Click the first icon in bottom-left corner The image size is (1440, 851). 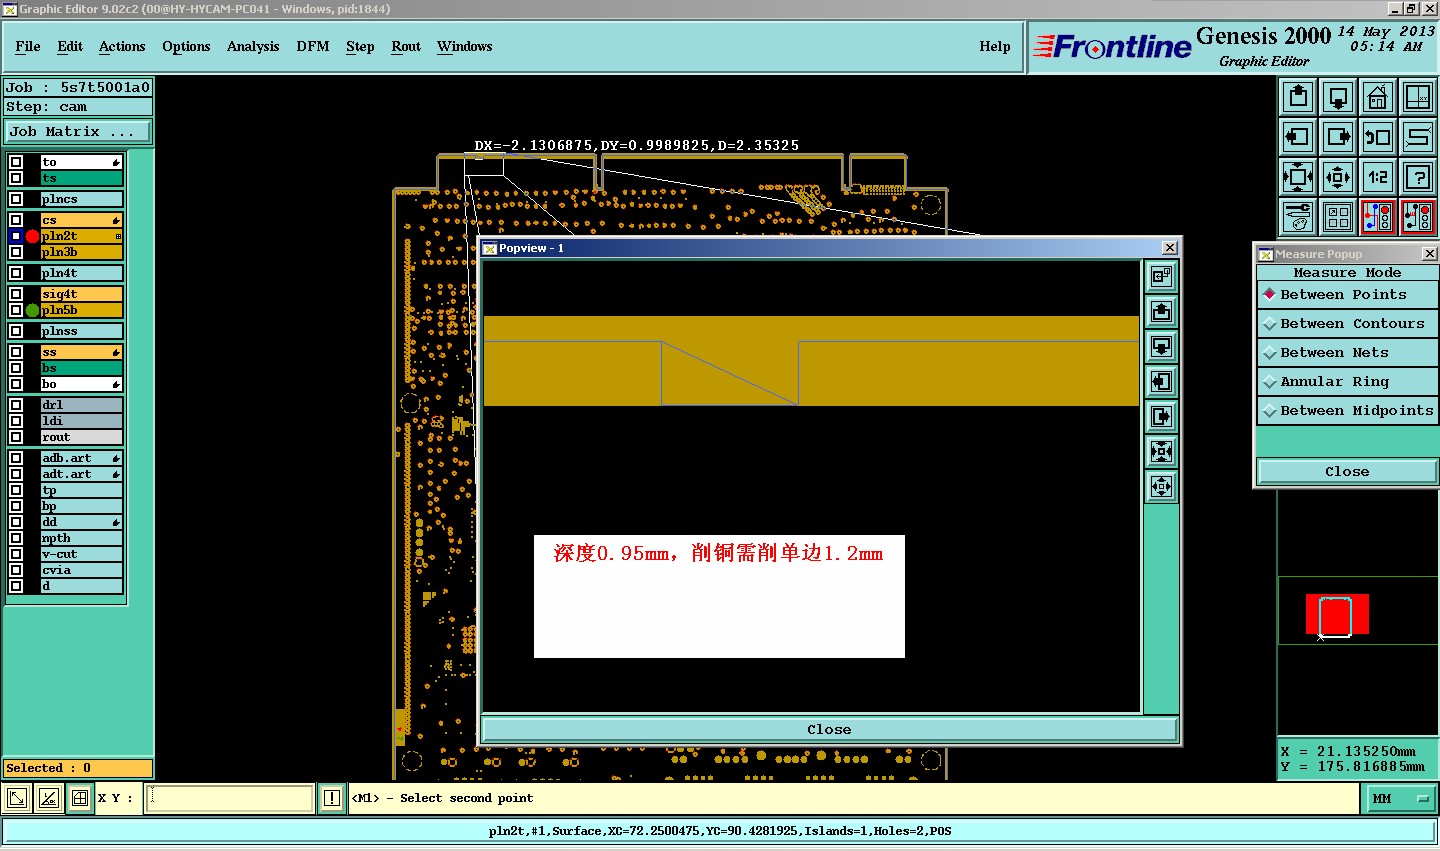point(17,798)
